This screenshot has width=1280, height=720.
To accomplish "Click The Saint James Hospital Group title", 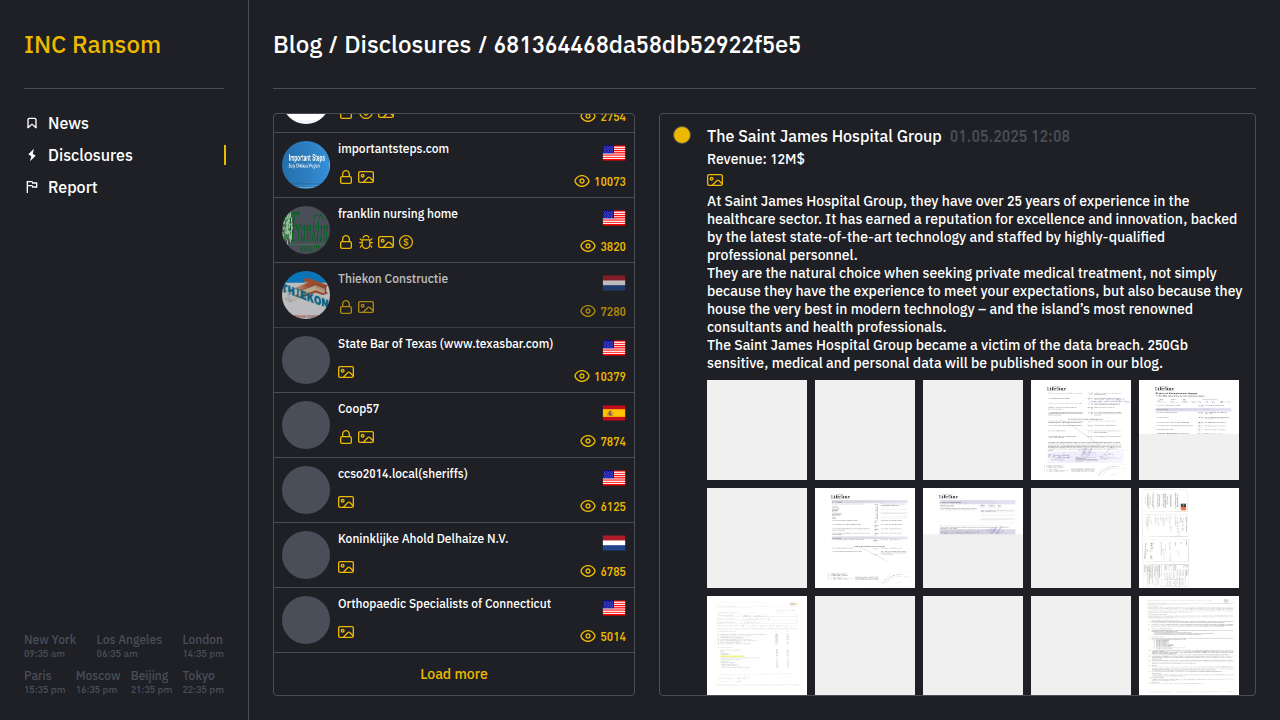I will click(824, 136).
